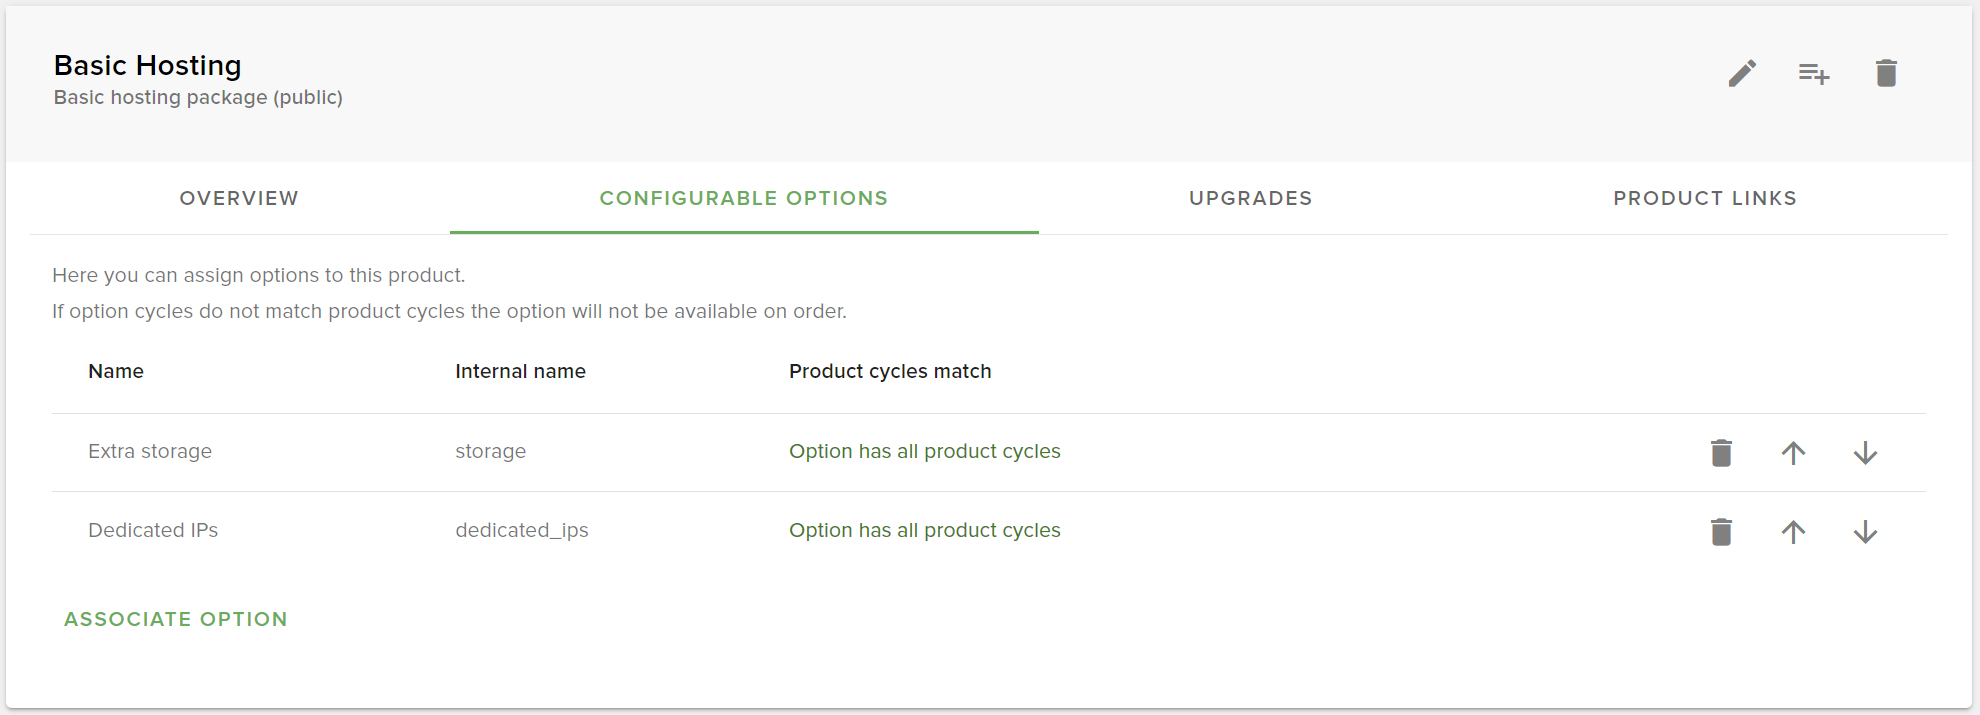Open the Upgrades tab

pos(1250,198)
